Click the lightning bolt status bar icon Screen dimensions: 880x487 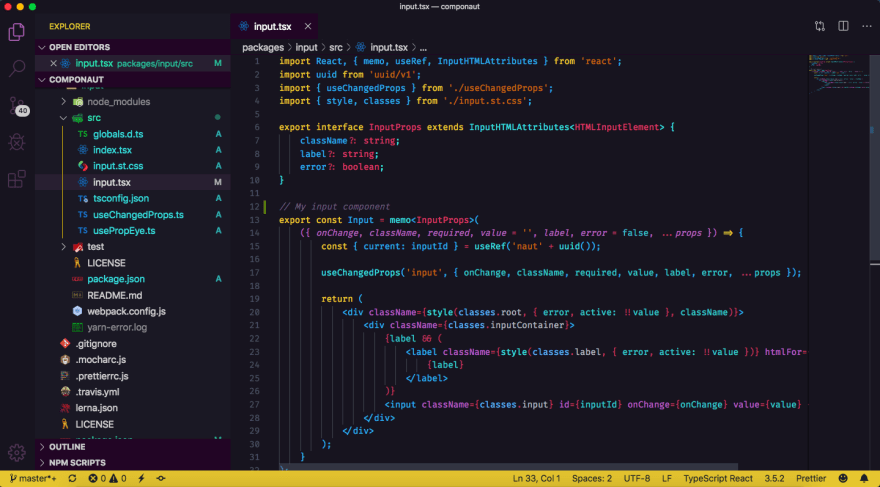pyautogui.click(x=141, y=479)
